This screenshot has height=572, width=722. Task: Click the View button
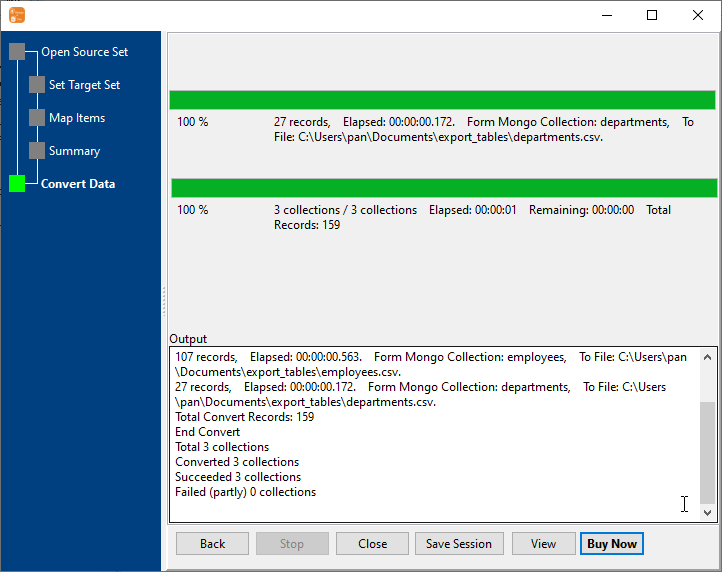[x=543, y=544]
